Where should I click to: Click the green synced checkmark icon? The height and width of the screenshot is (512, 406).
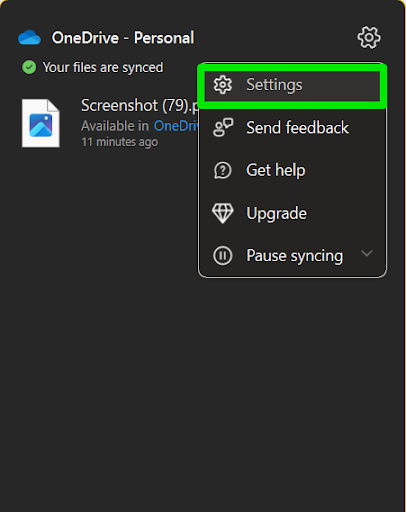point(29,67)
